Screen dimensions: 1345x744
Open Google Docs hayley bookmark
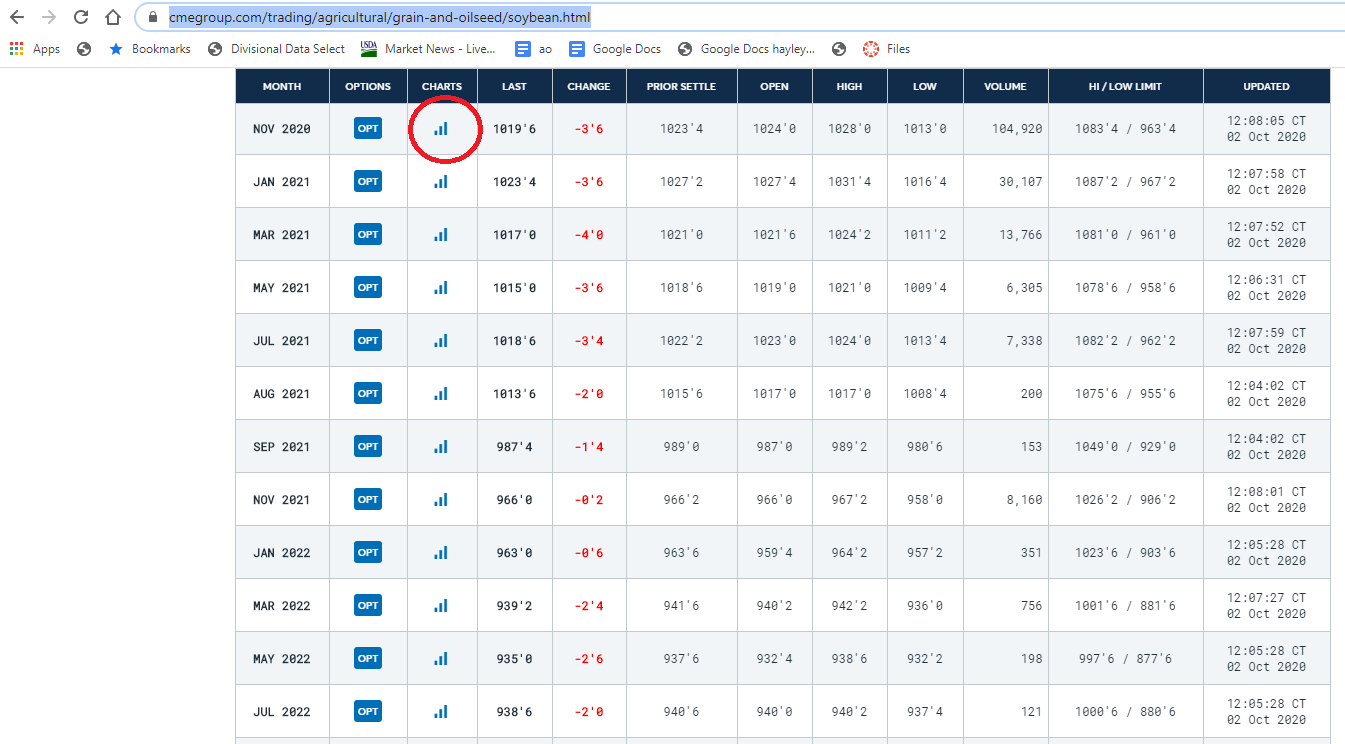[x=746, y=49]
